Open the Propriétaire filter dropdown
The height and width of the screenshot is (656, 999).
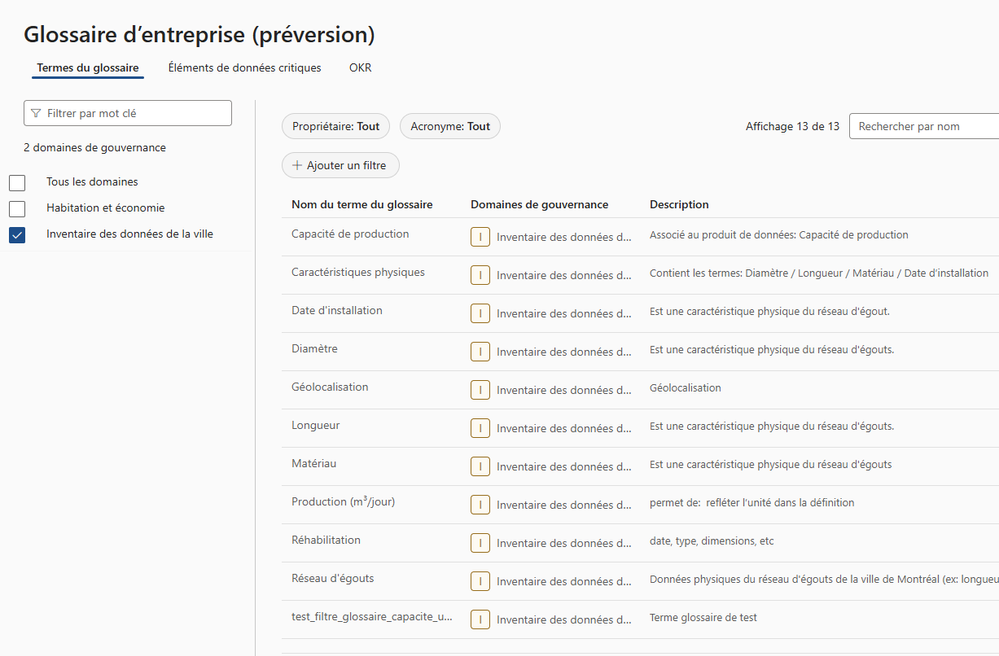pyautogui.click(x=335, y=127)
